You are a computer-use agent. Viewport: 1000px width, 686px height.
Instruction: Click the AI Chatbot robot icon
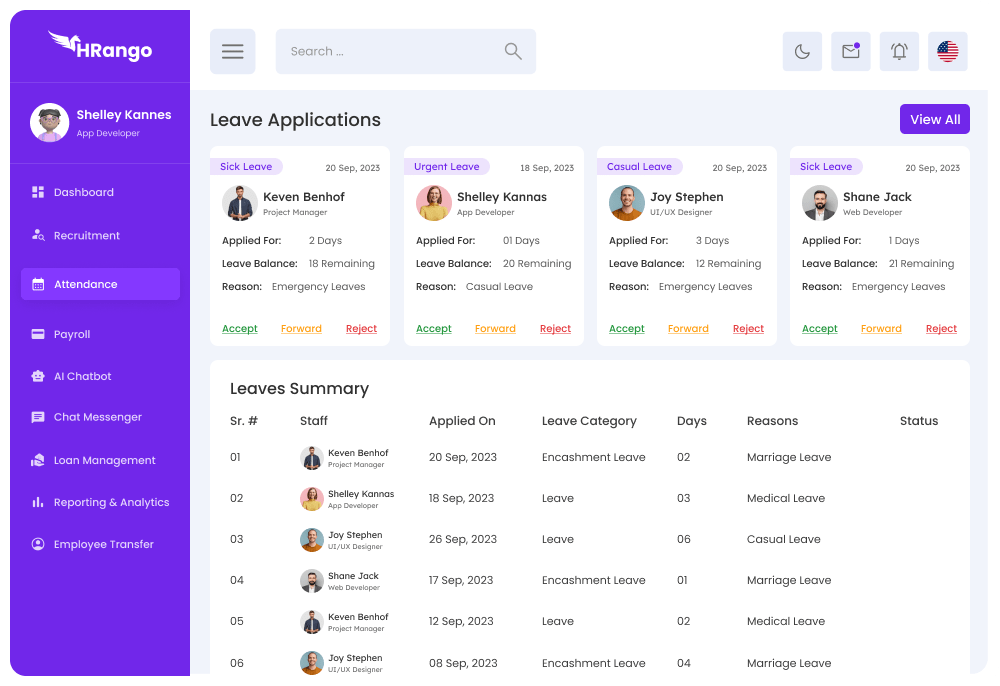click(38, 377)
